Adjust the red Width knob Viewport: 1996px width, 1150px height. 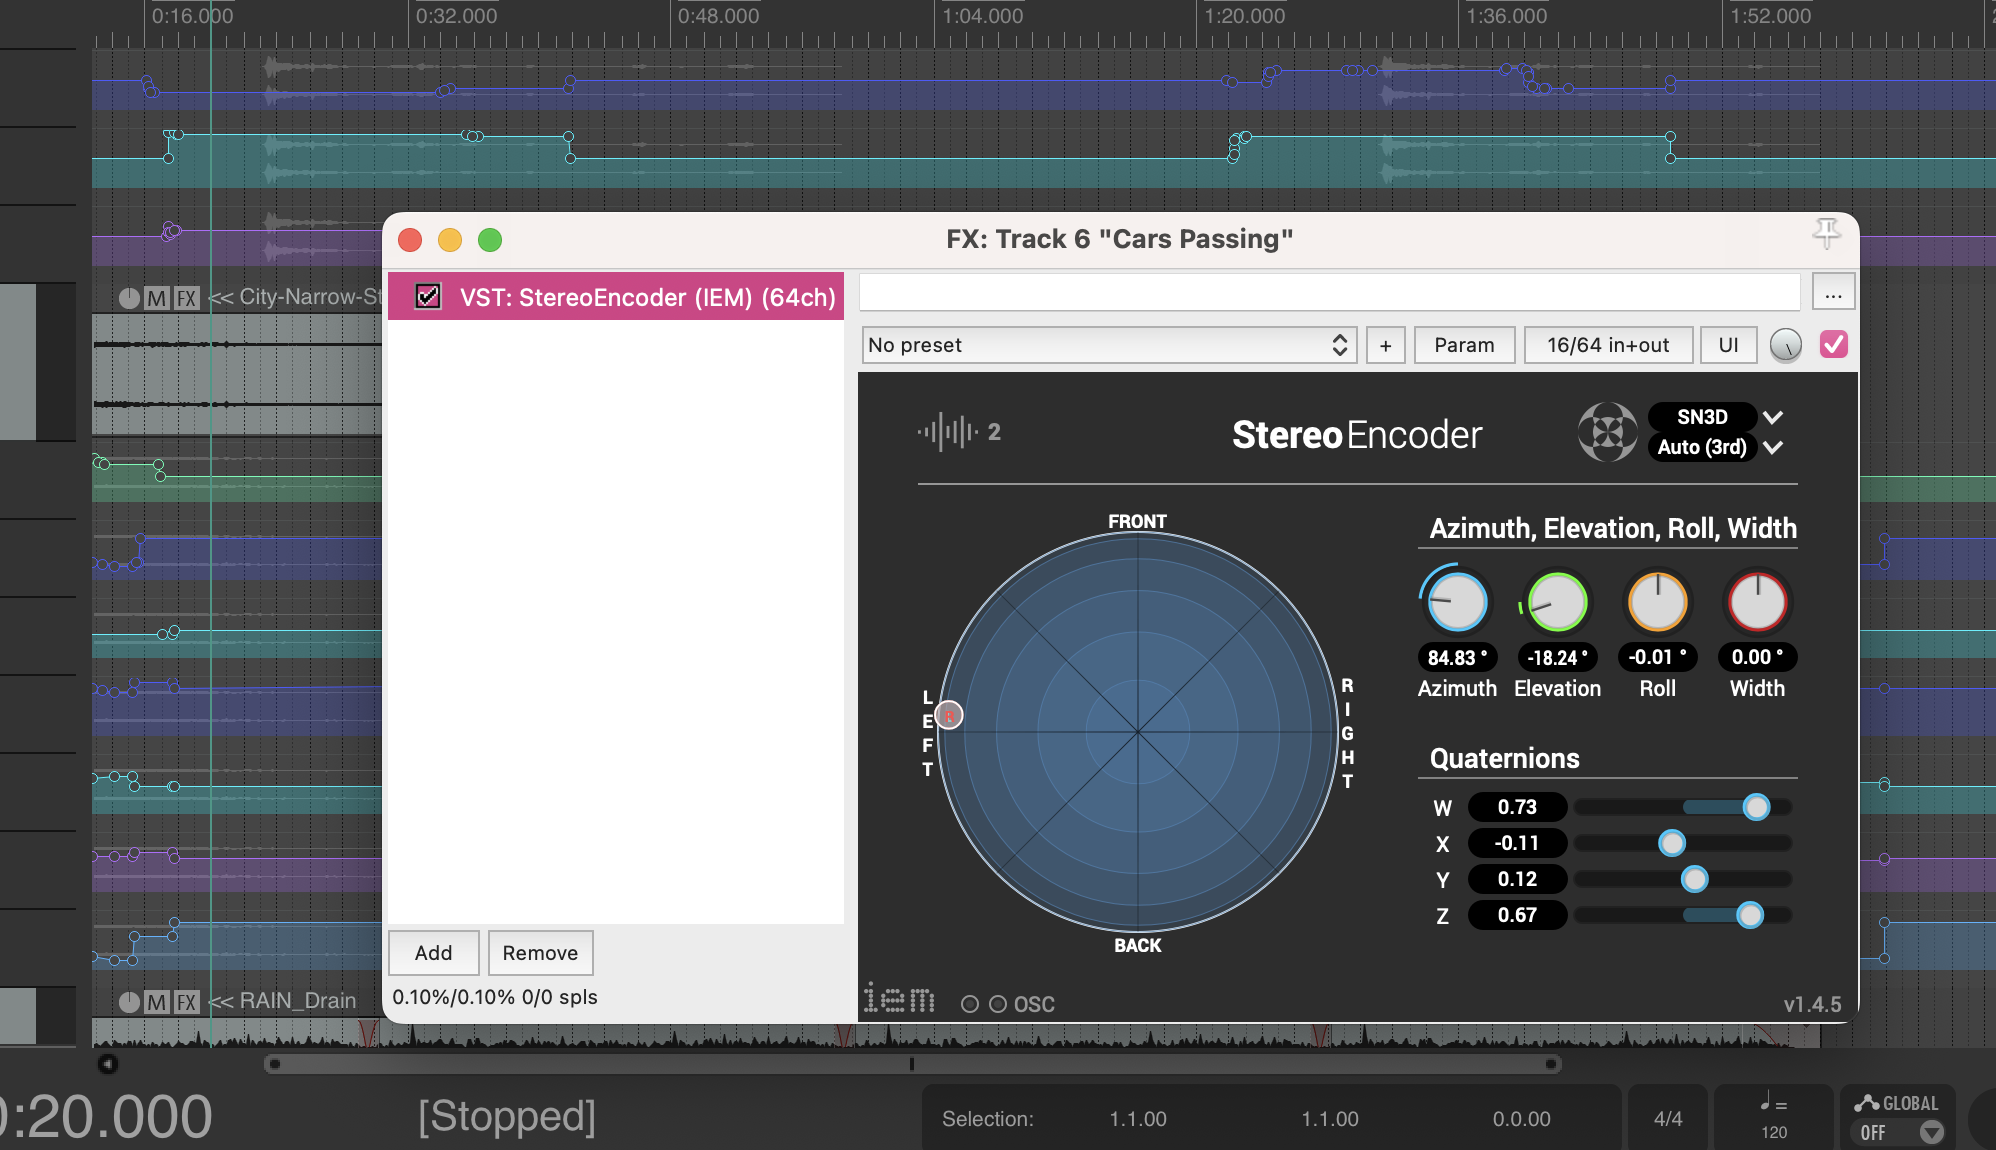click(x=1757, y=602)
